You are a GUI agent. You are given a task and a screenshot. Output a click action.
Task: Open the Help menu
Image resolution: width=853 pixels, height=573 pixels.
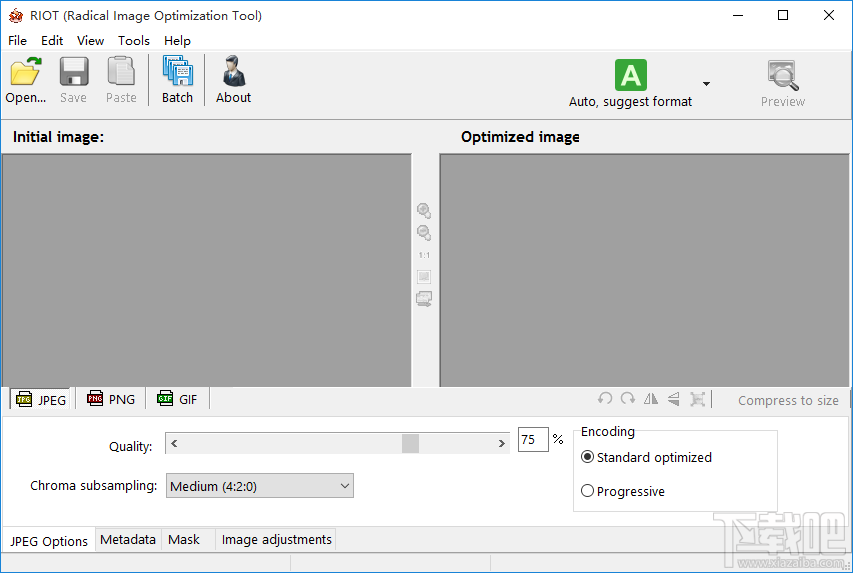click(177, 41)
